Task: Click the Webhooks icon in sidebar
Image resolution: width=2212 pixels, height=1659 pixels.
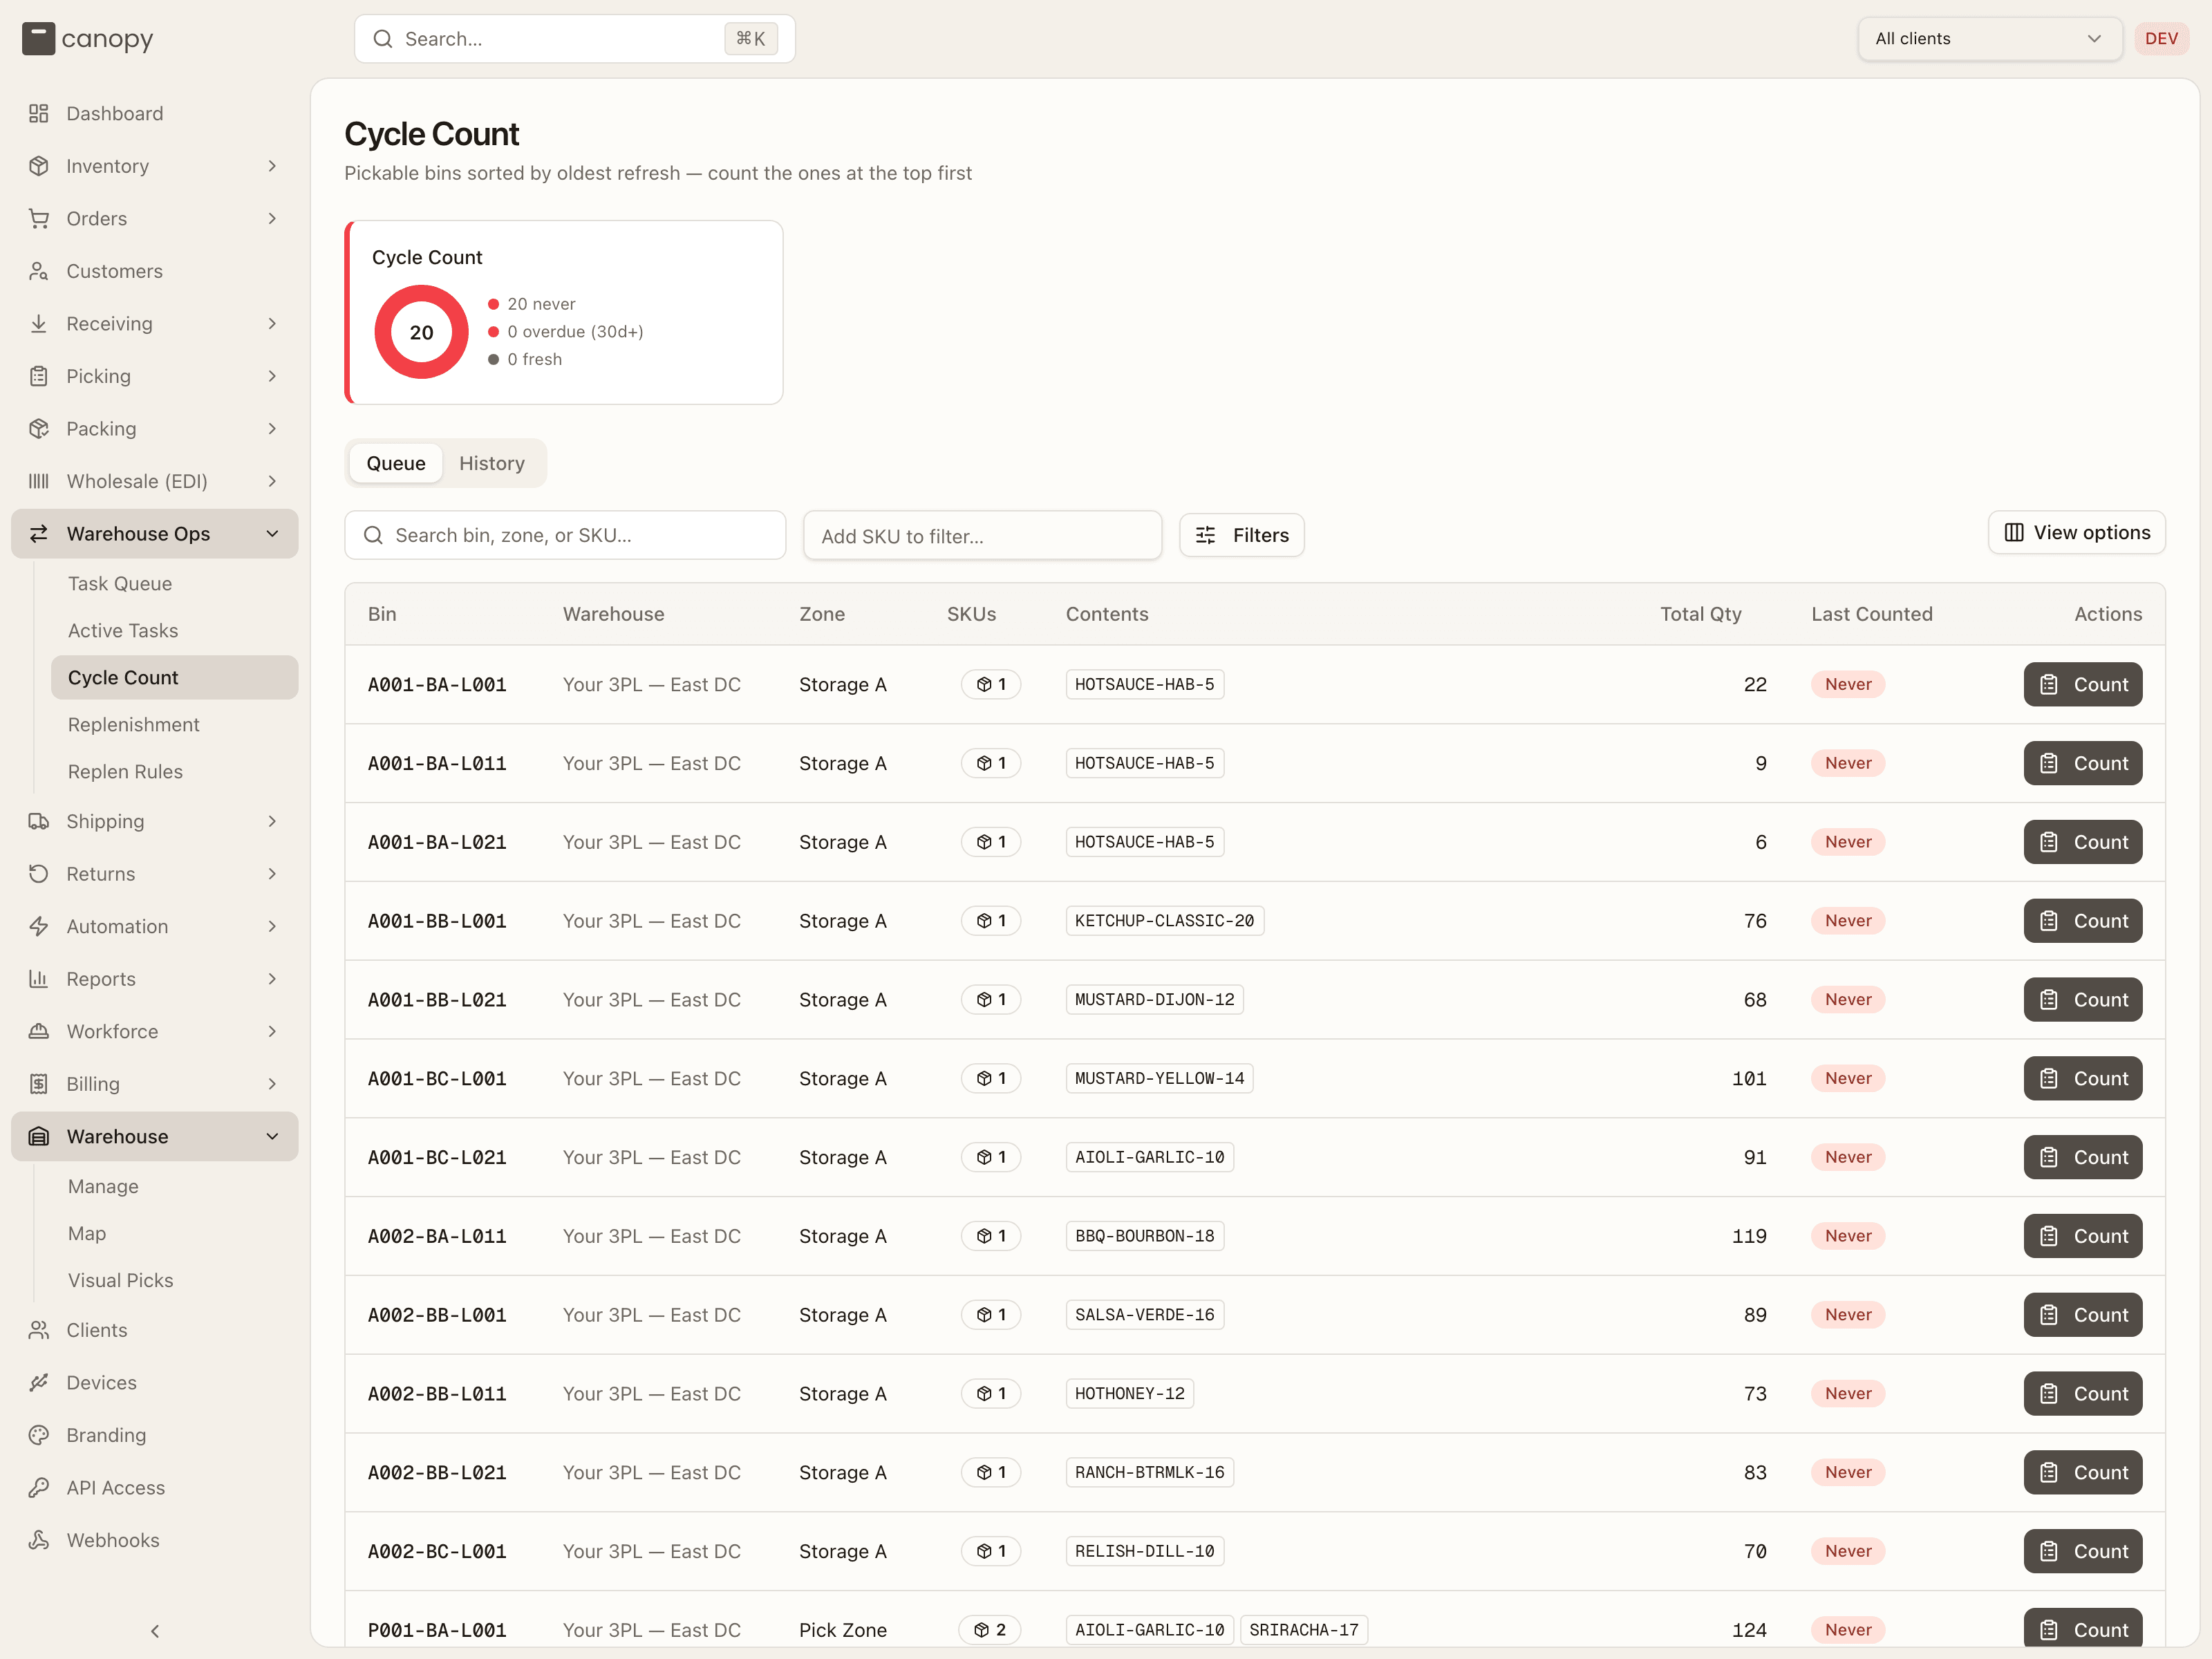Action: point(39,1540)
